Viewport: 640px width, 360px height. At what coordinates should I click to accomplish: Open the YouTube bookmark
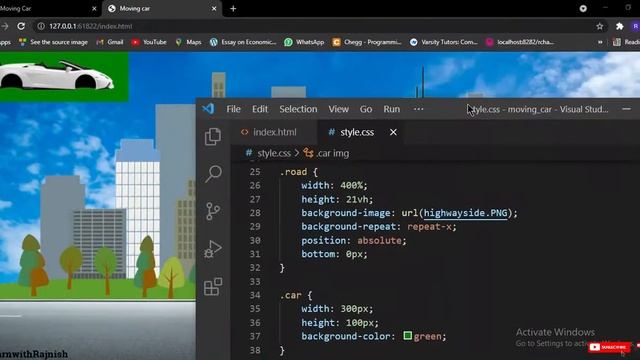[149, 42]
